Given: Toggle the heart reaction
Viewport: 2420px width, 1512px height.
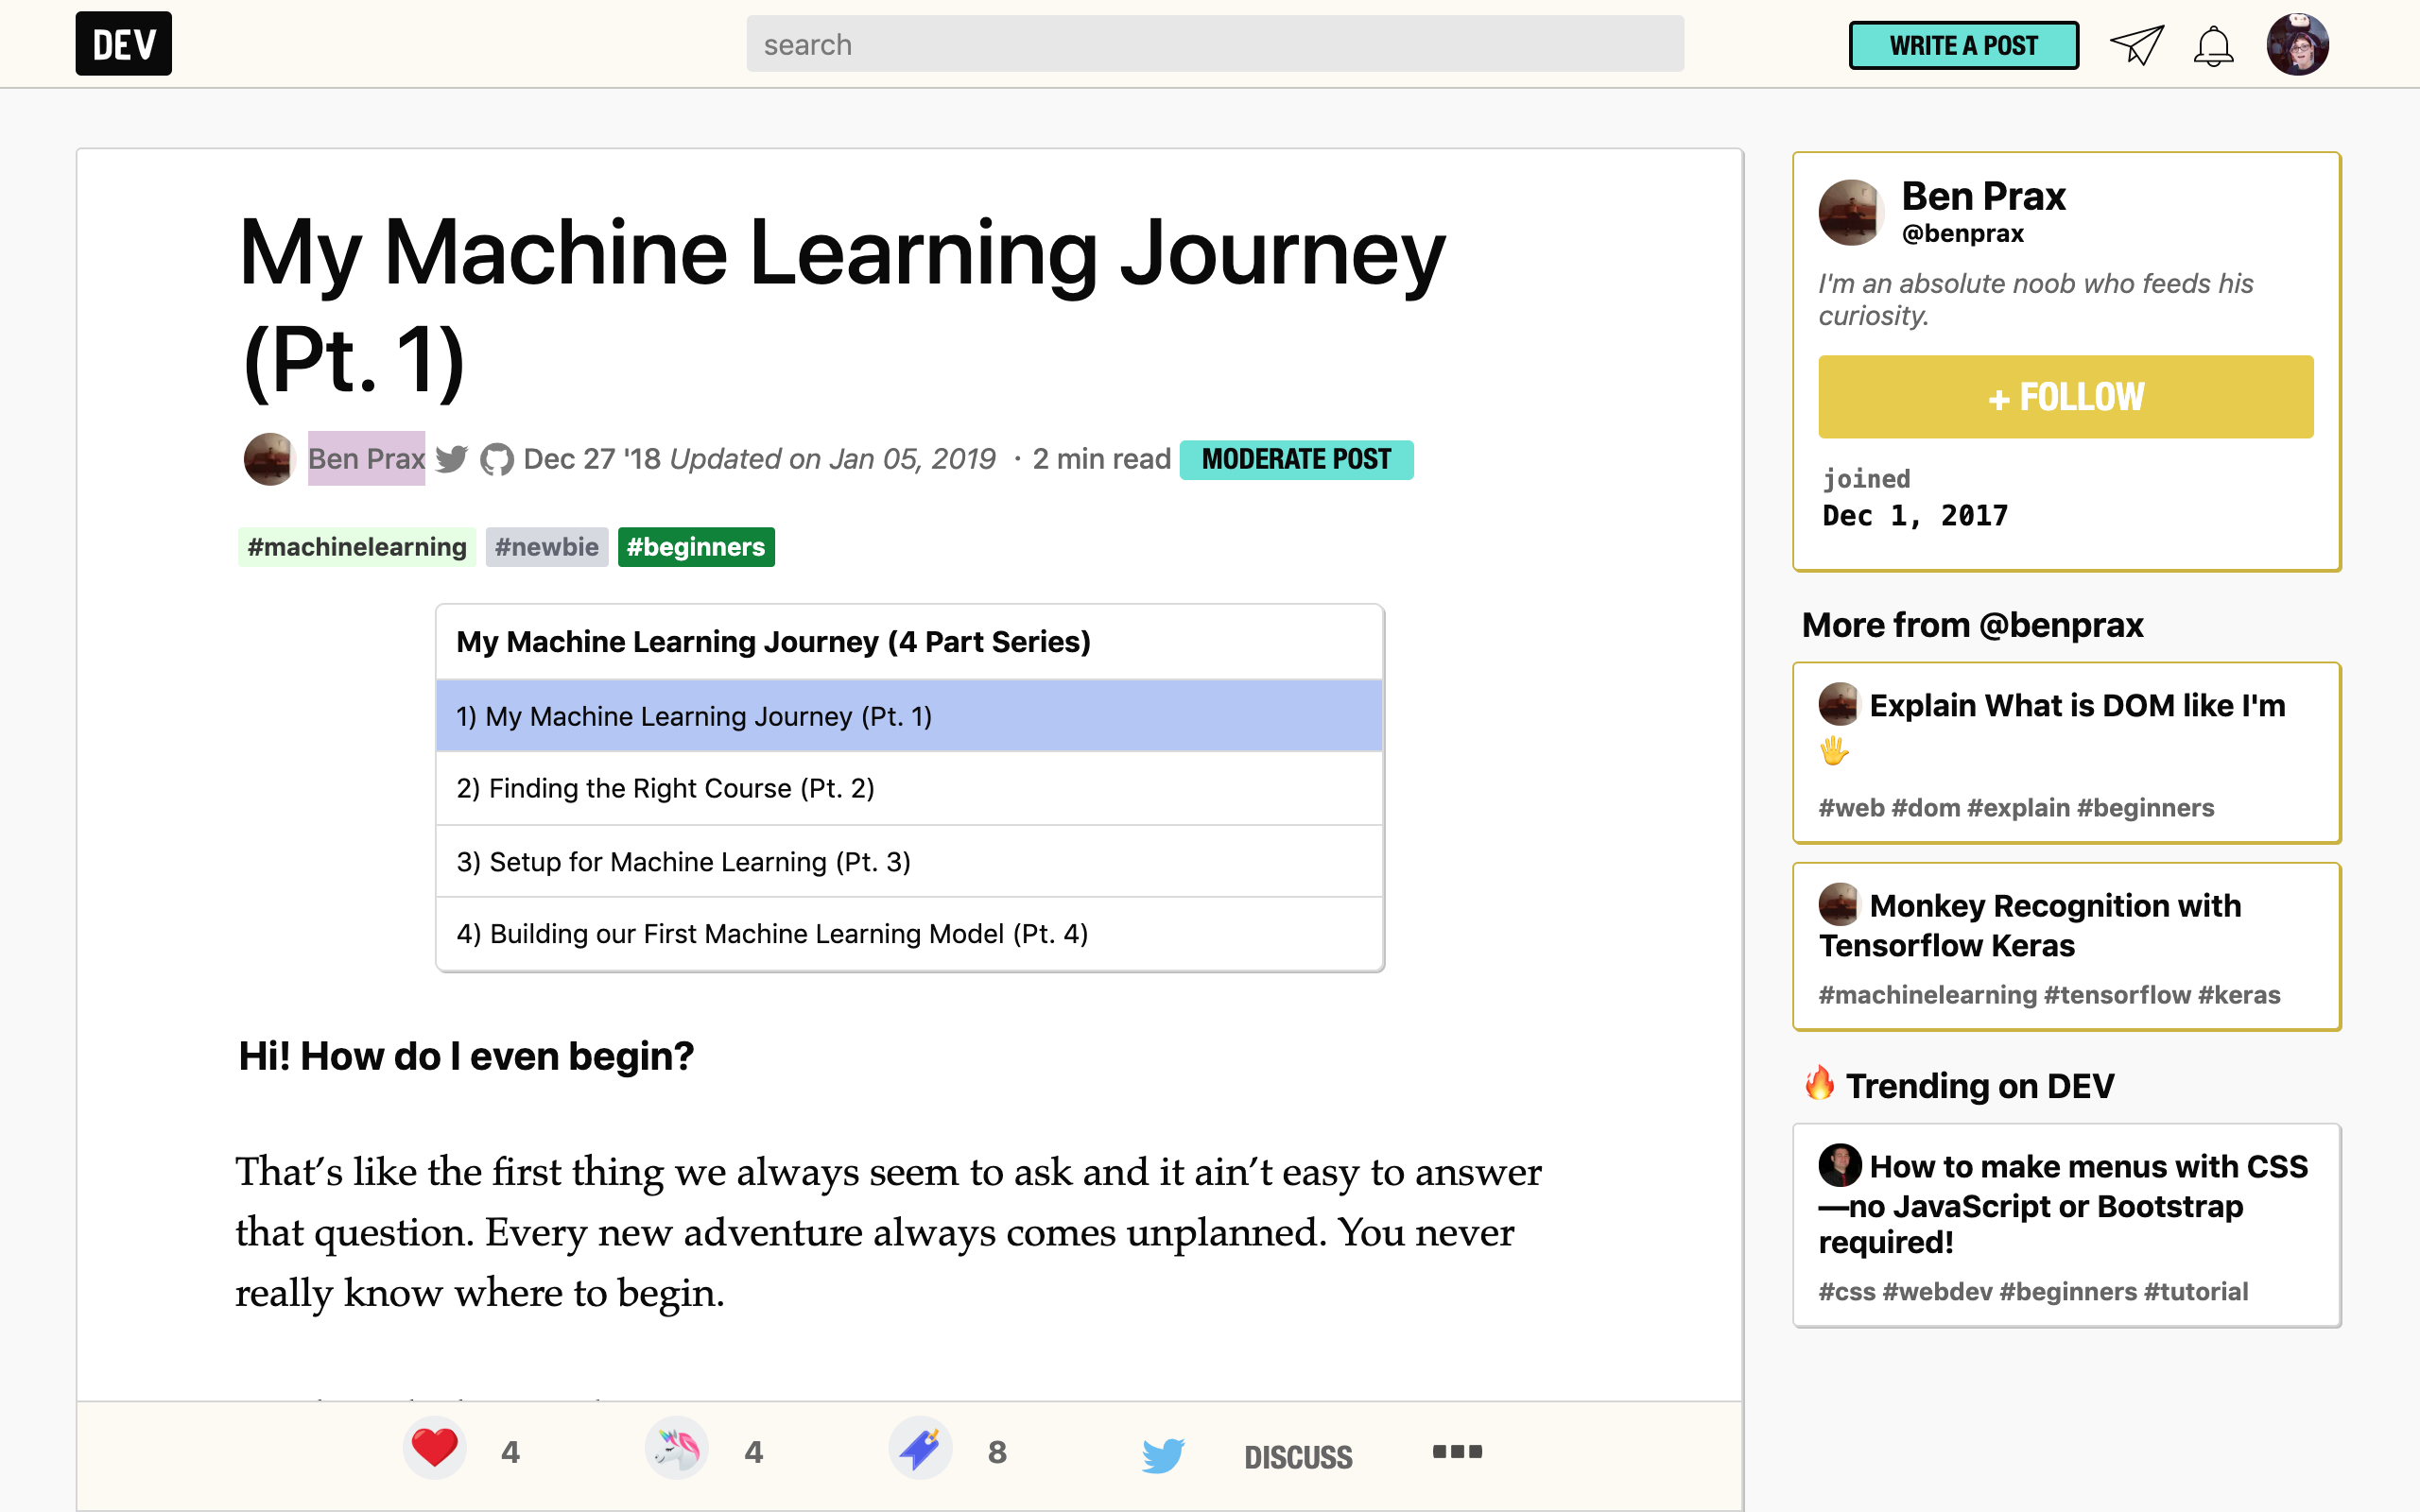Looking at the screenshot, I should point(435,1450).
